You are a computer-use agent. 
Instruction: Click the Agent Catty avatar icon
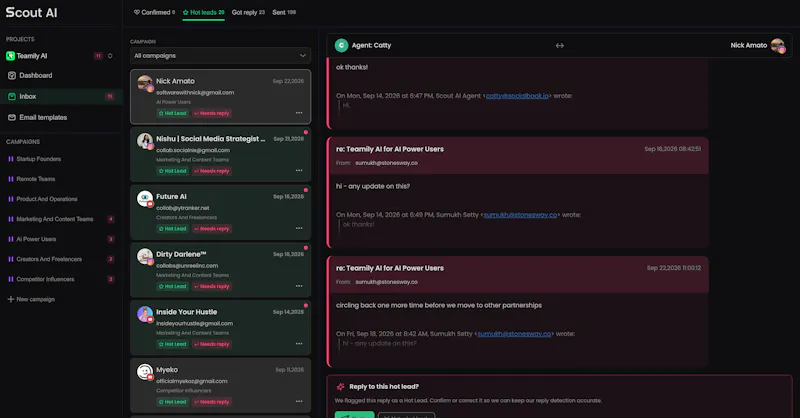pyautogui.click(x=341, y=45)
